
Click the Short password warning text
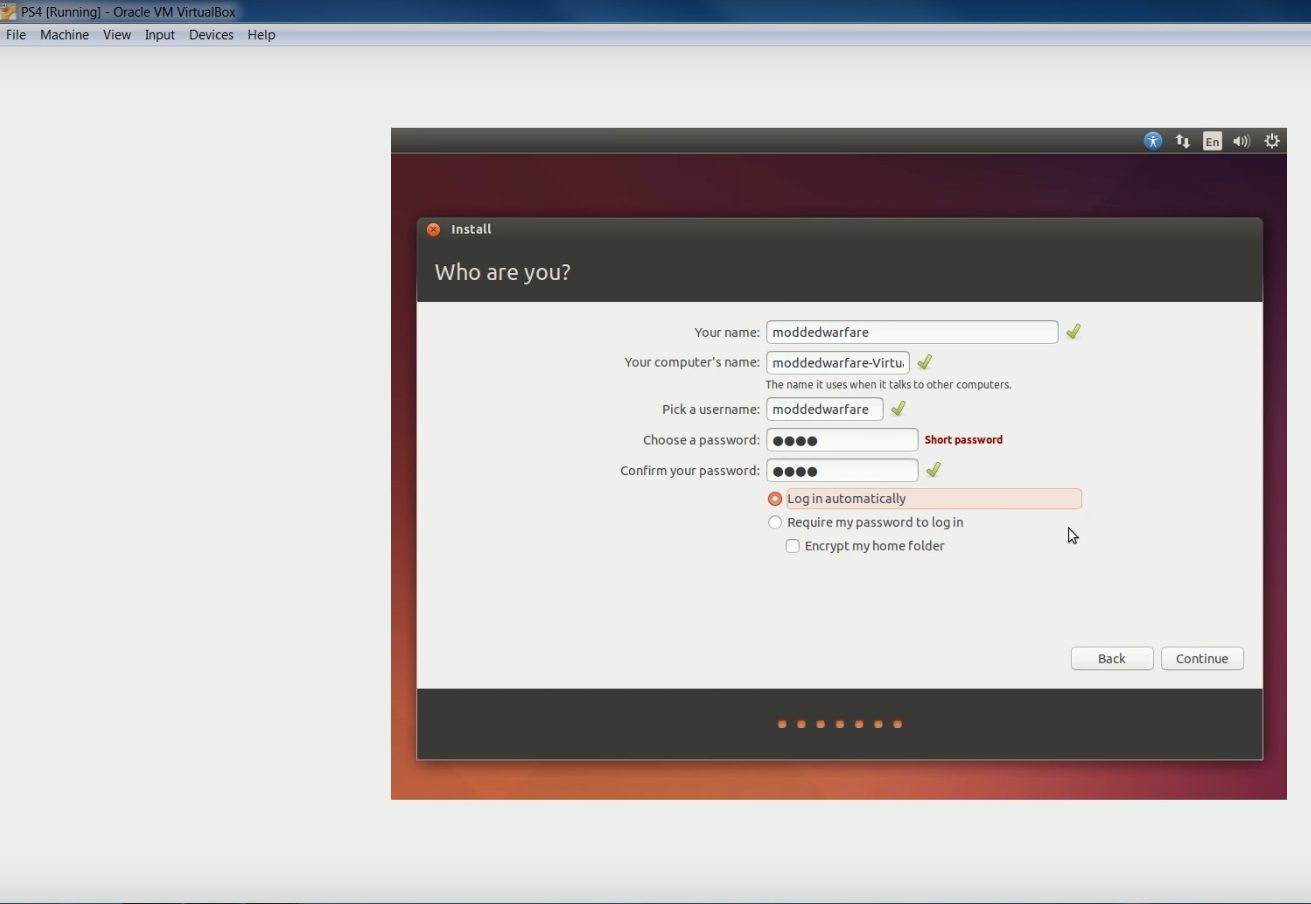964,439
